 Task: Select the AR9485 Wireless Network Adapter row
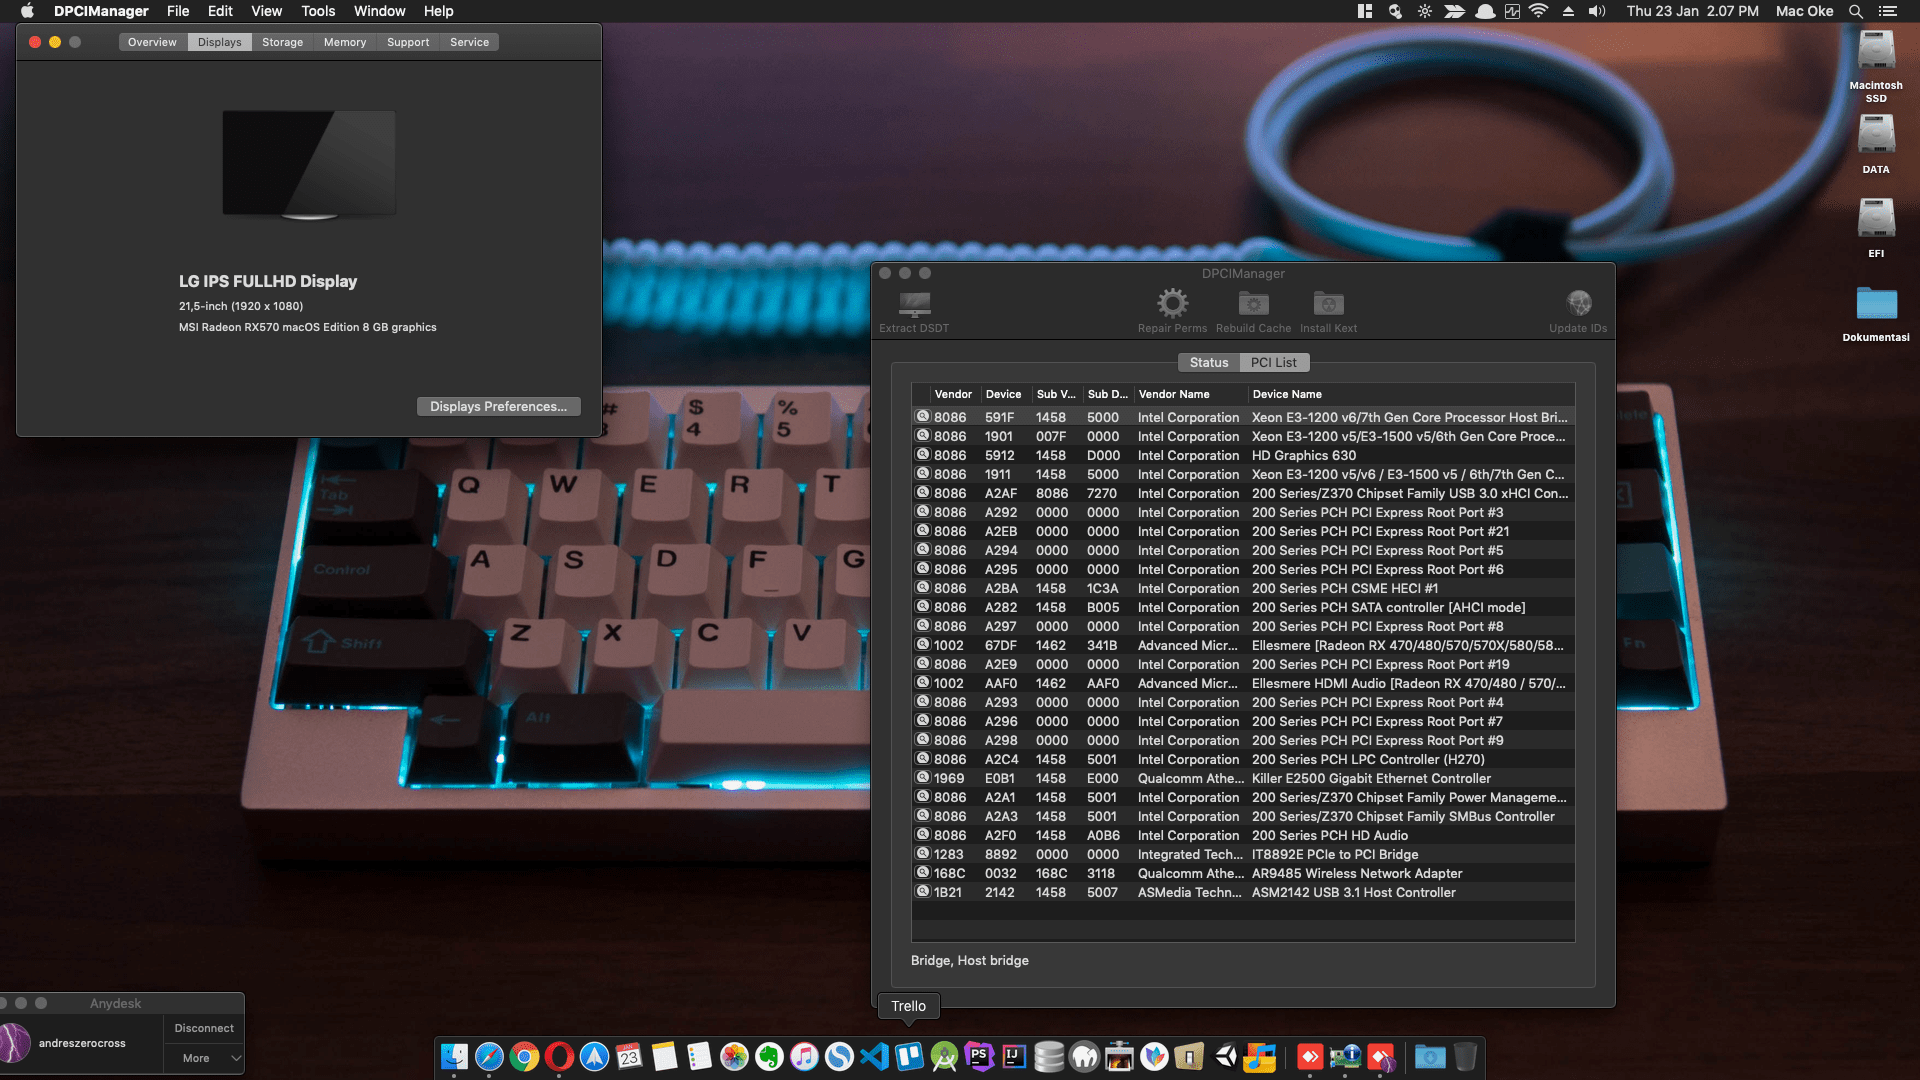coord(1243,873)
